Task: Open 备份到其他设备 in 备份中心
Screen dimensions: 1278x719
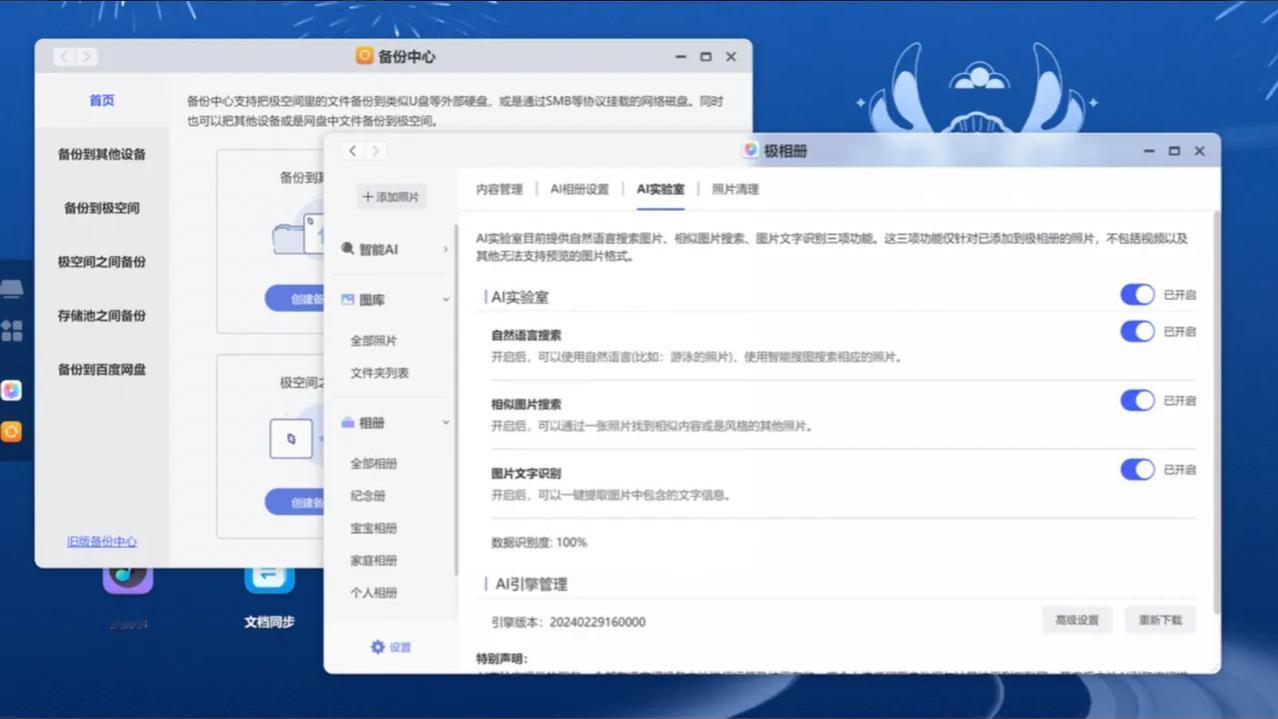Action: click(x=102, y=154)
